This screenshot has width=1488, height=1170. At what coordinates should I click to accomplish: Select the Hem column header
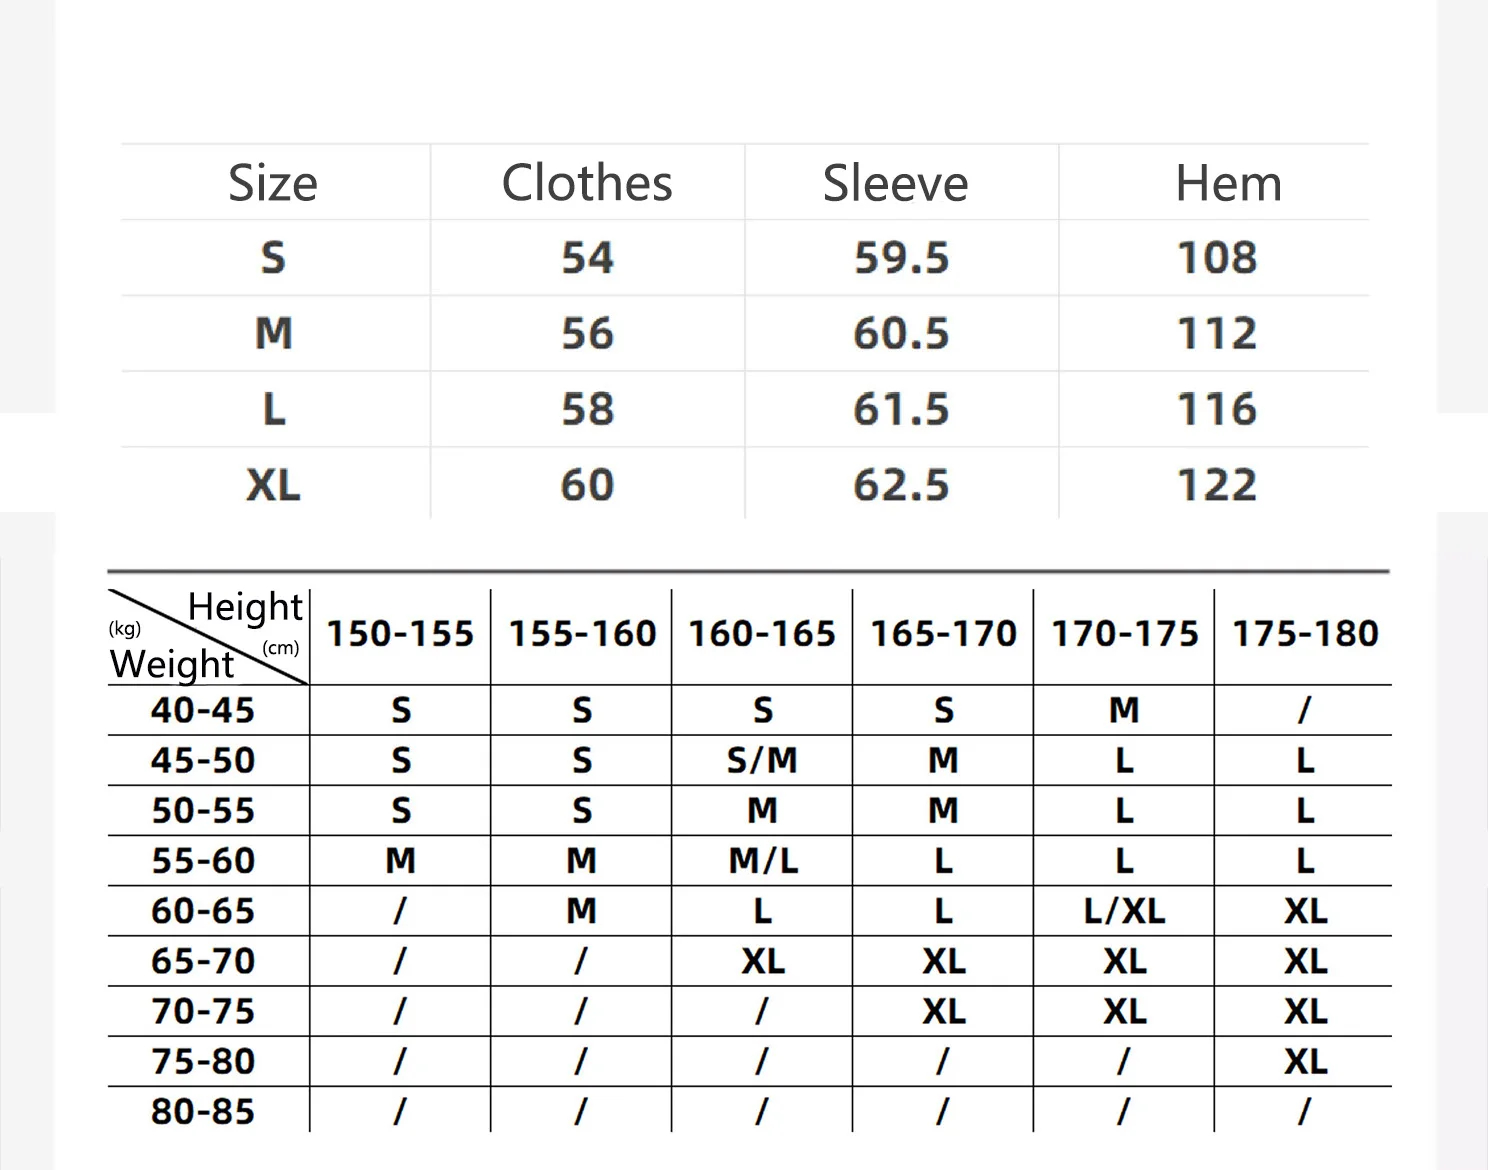(x=1228, y=183)
